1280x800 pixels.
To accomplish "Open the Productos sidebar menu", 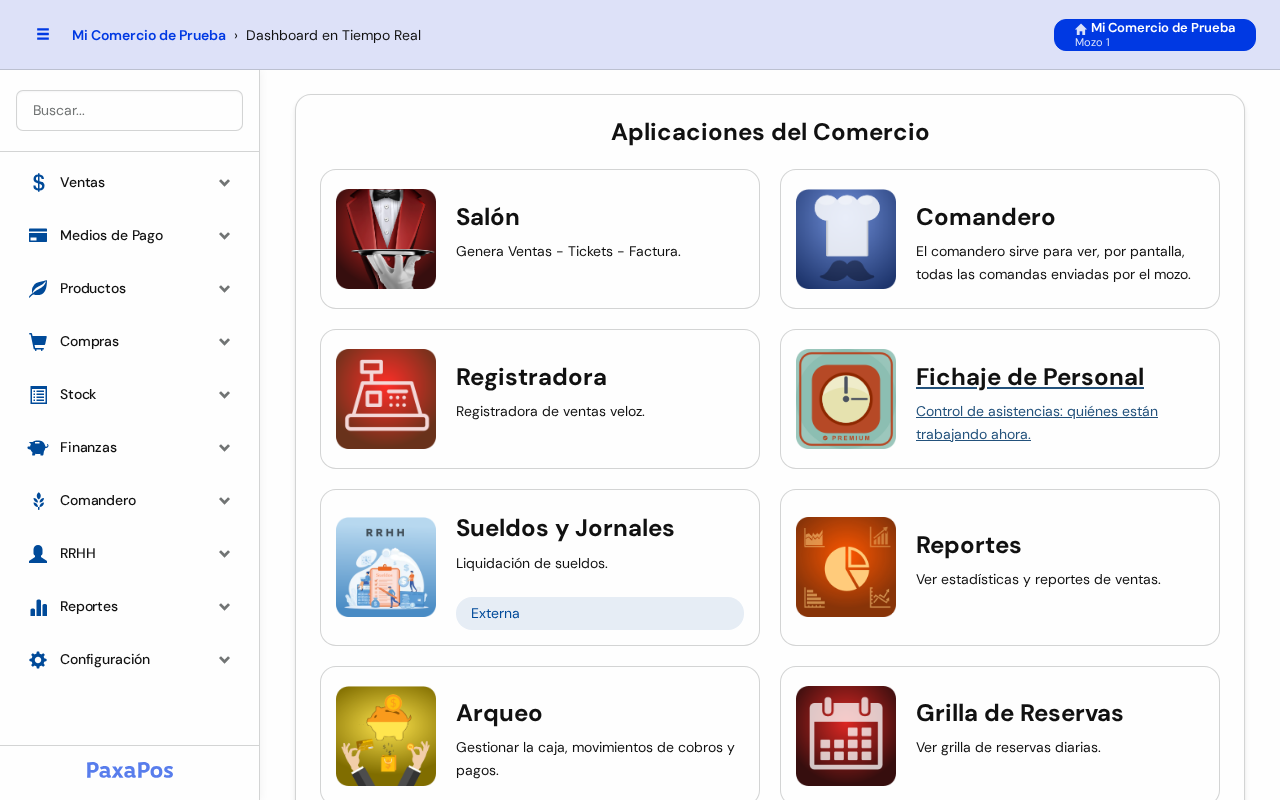I will 130,289.
